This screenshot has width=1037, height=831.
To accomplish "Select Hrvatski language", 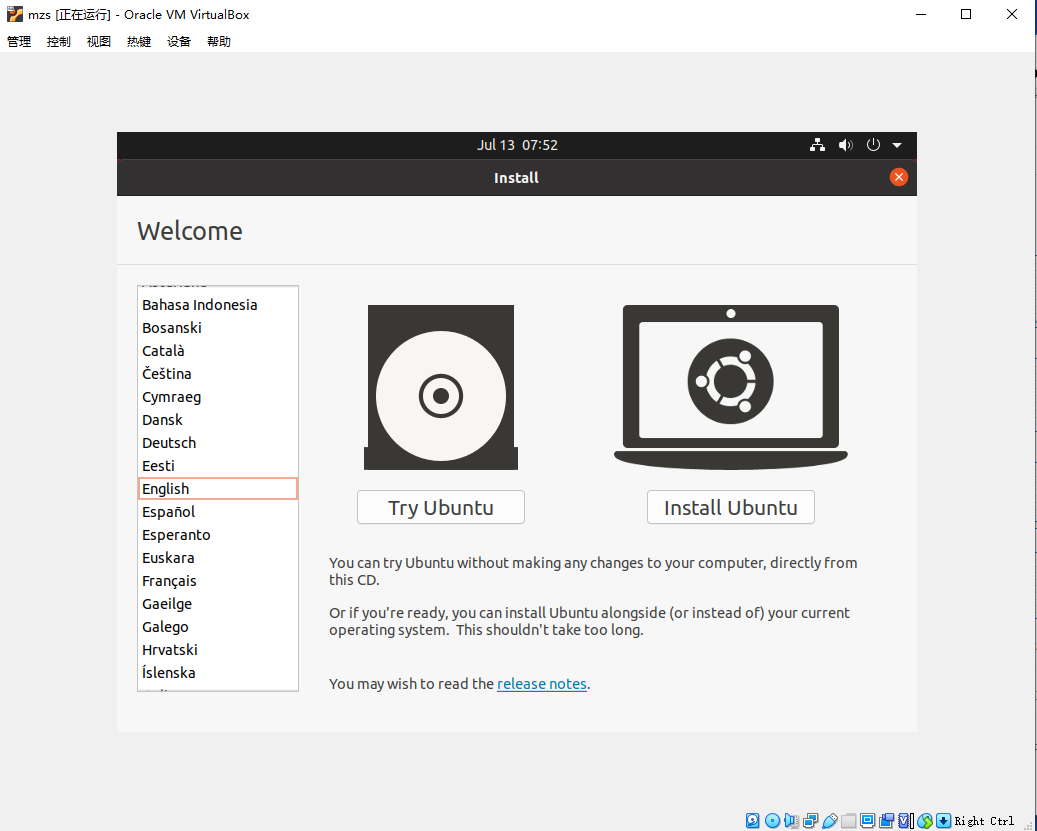I will [218, 650].
